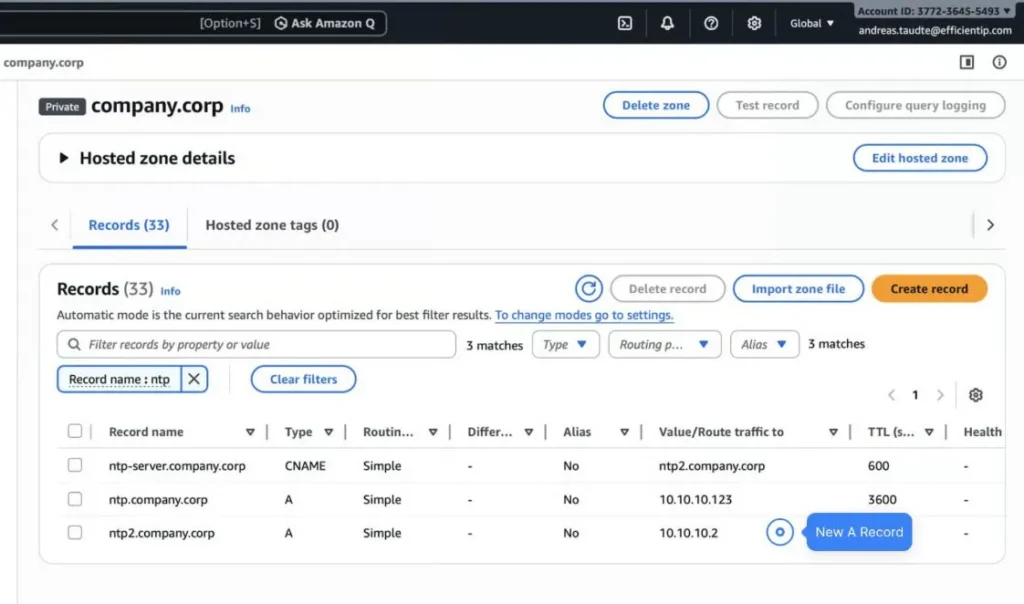The height and width of the screenshot is (604, 1024).
Task: Click ntp2.company.corp record name
Action: coord(161,533)
